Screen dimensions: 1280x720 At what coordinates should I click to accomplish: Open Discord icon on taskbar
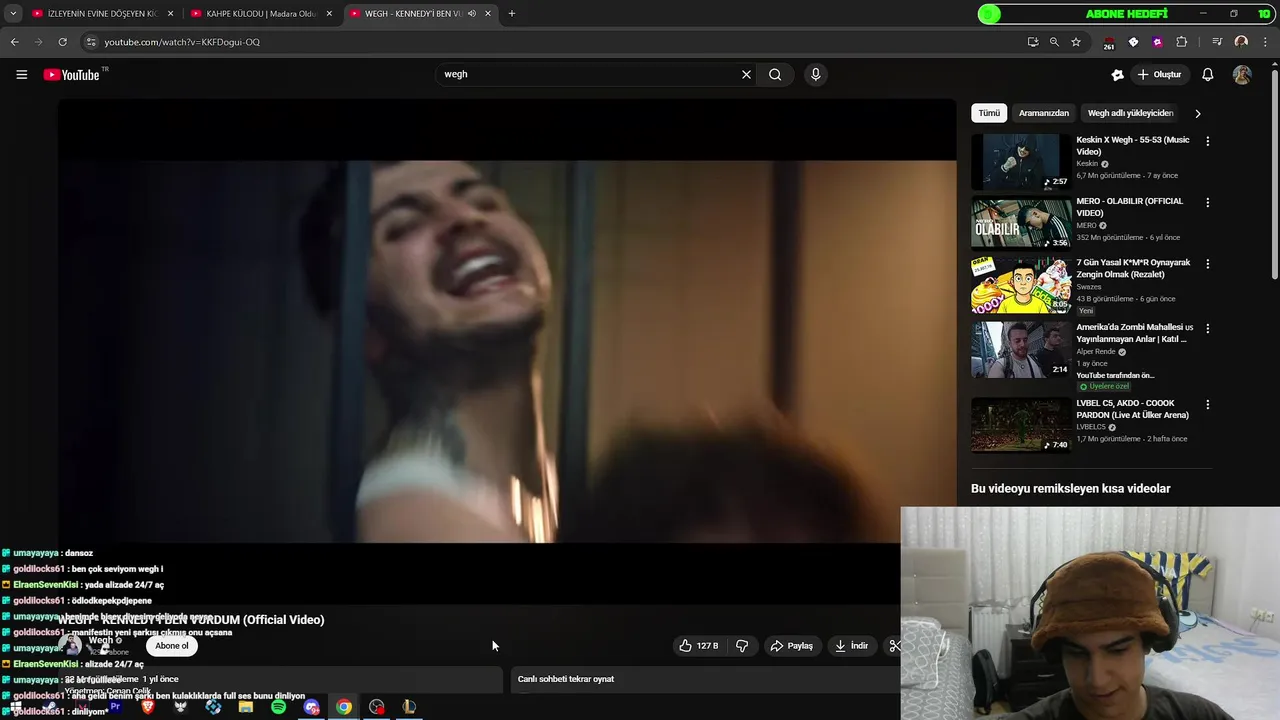pos(311,707)
